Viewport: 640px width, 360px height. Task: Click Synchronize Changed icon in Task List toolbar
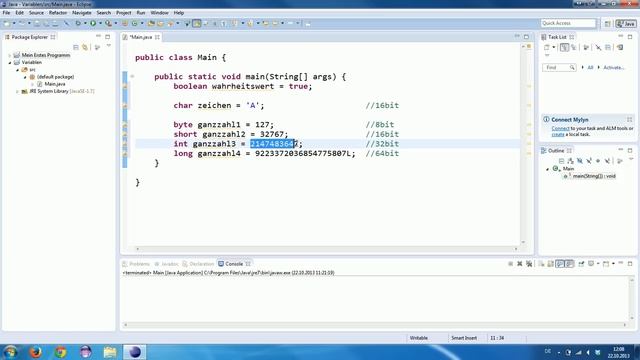[x=620, y=47]
